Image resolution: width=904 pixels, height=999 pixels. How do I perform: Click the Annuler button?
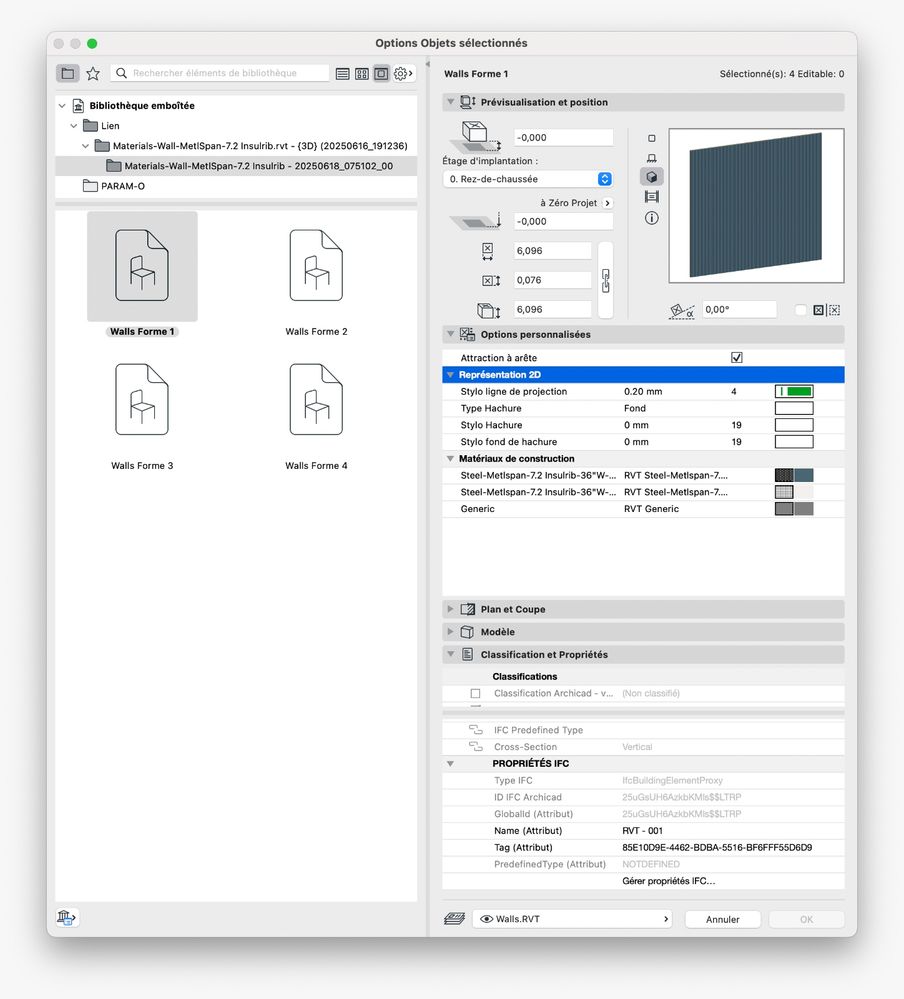pyautogui.click(x=722, y=919)
